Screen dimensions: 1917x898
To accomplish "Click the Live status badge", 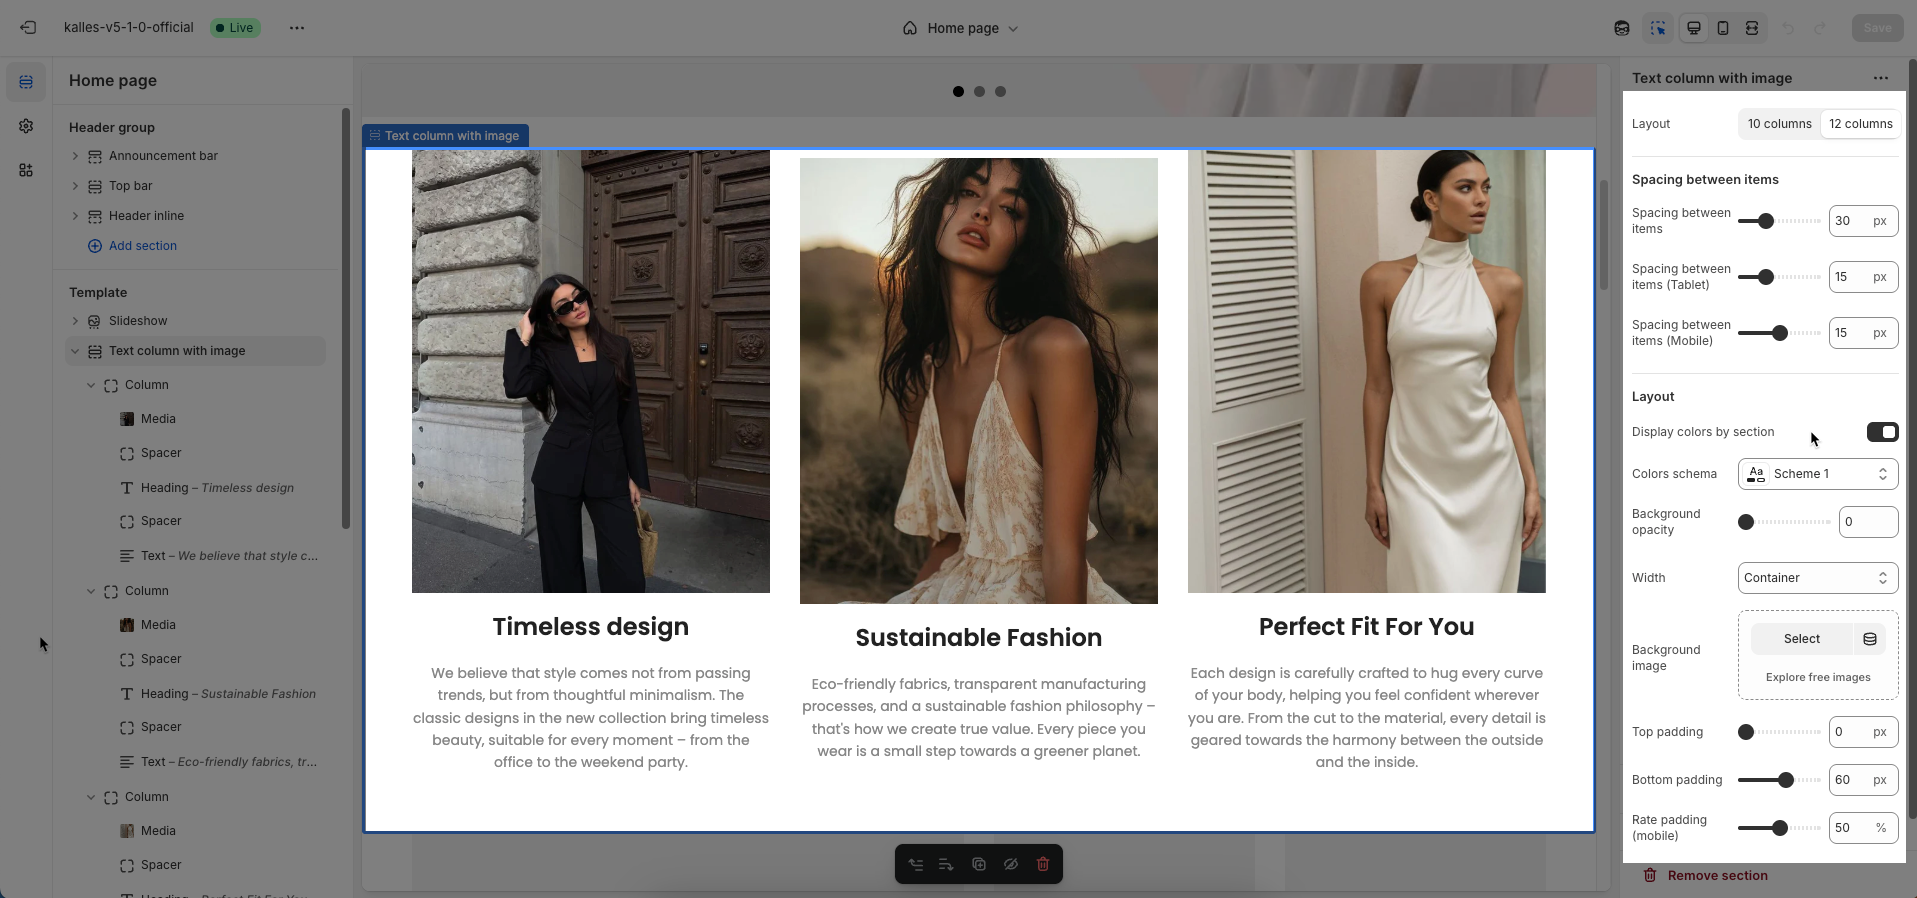I will tap(236, 28).
